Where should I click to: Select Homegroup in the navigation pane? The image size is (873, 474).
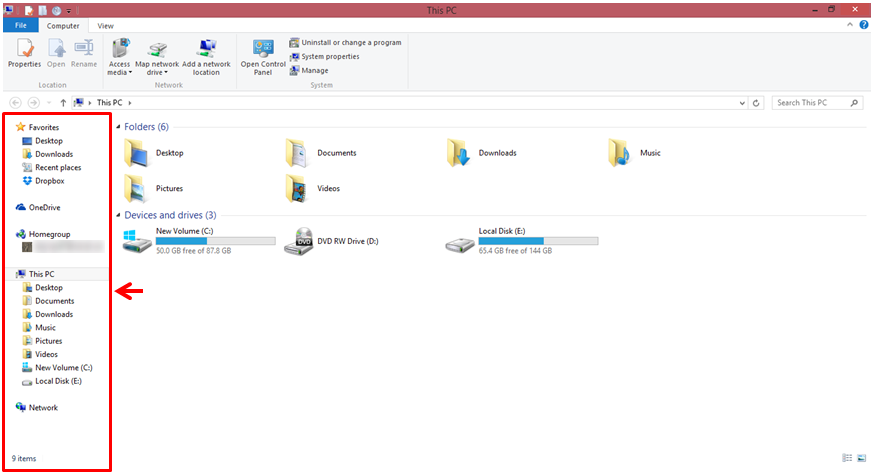coord(43,234)
